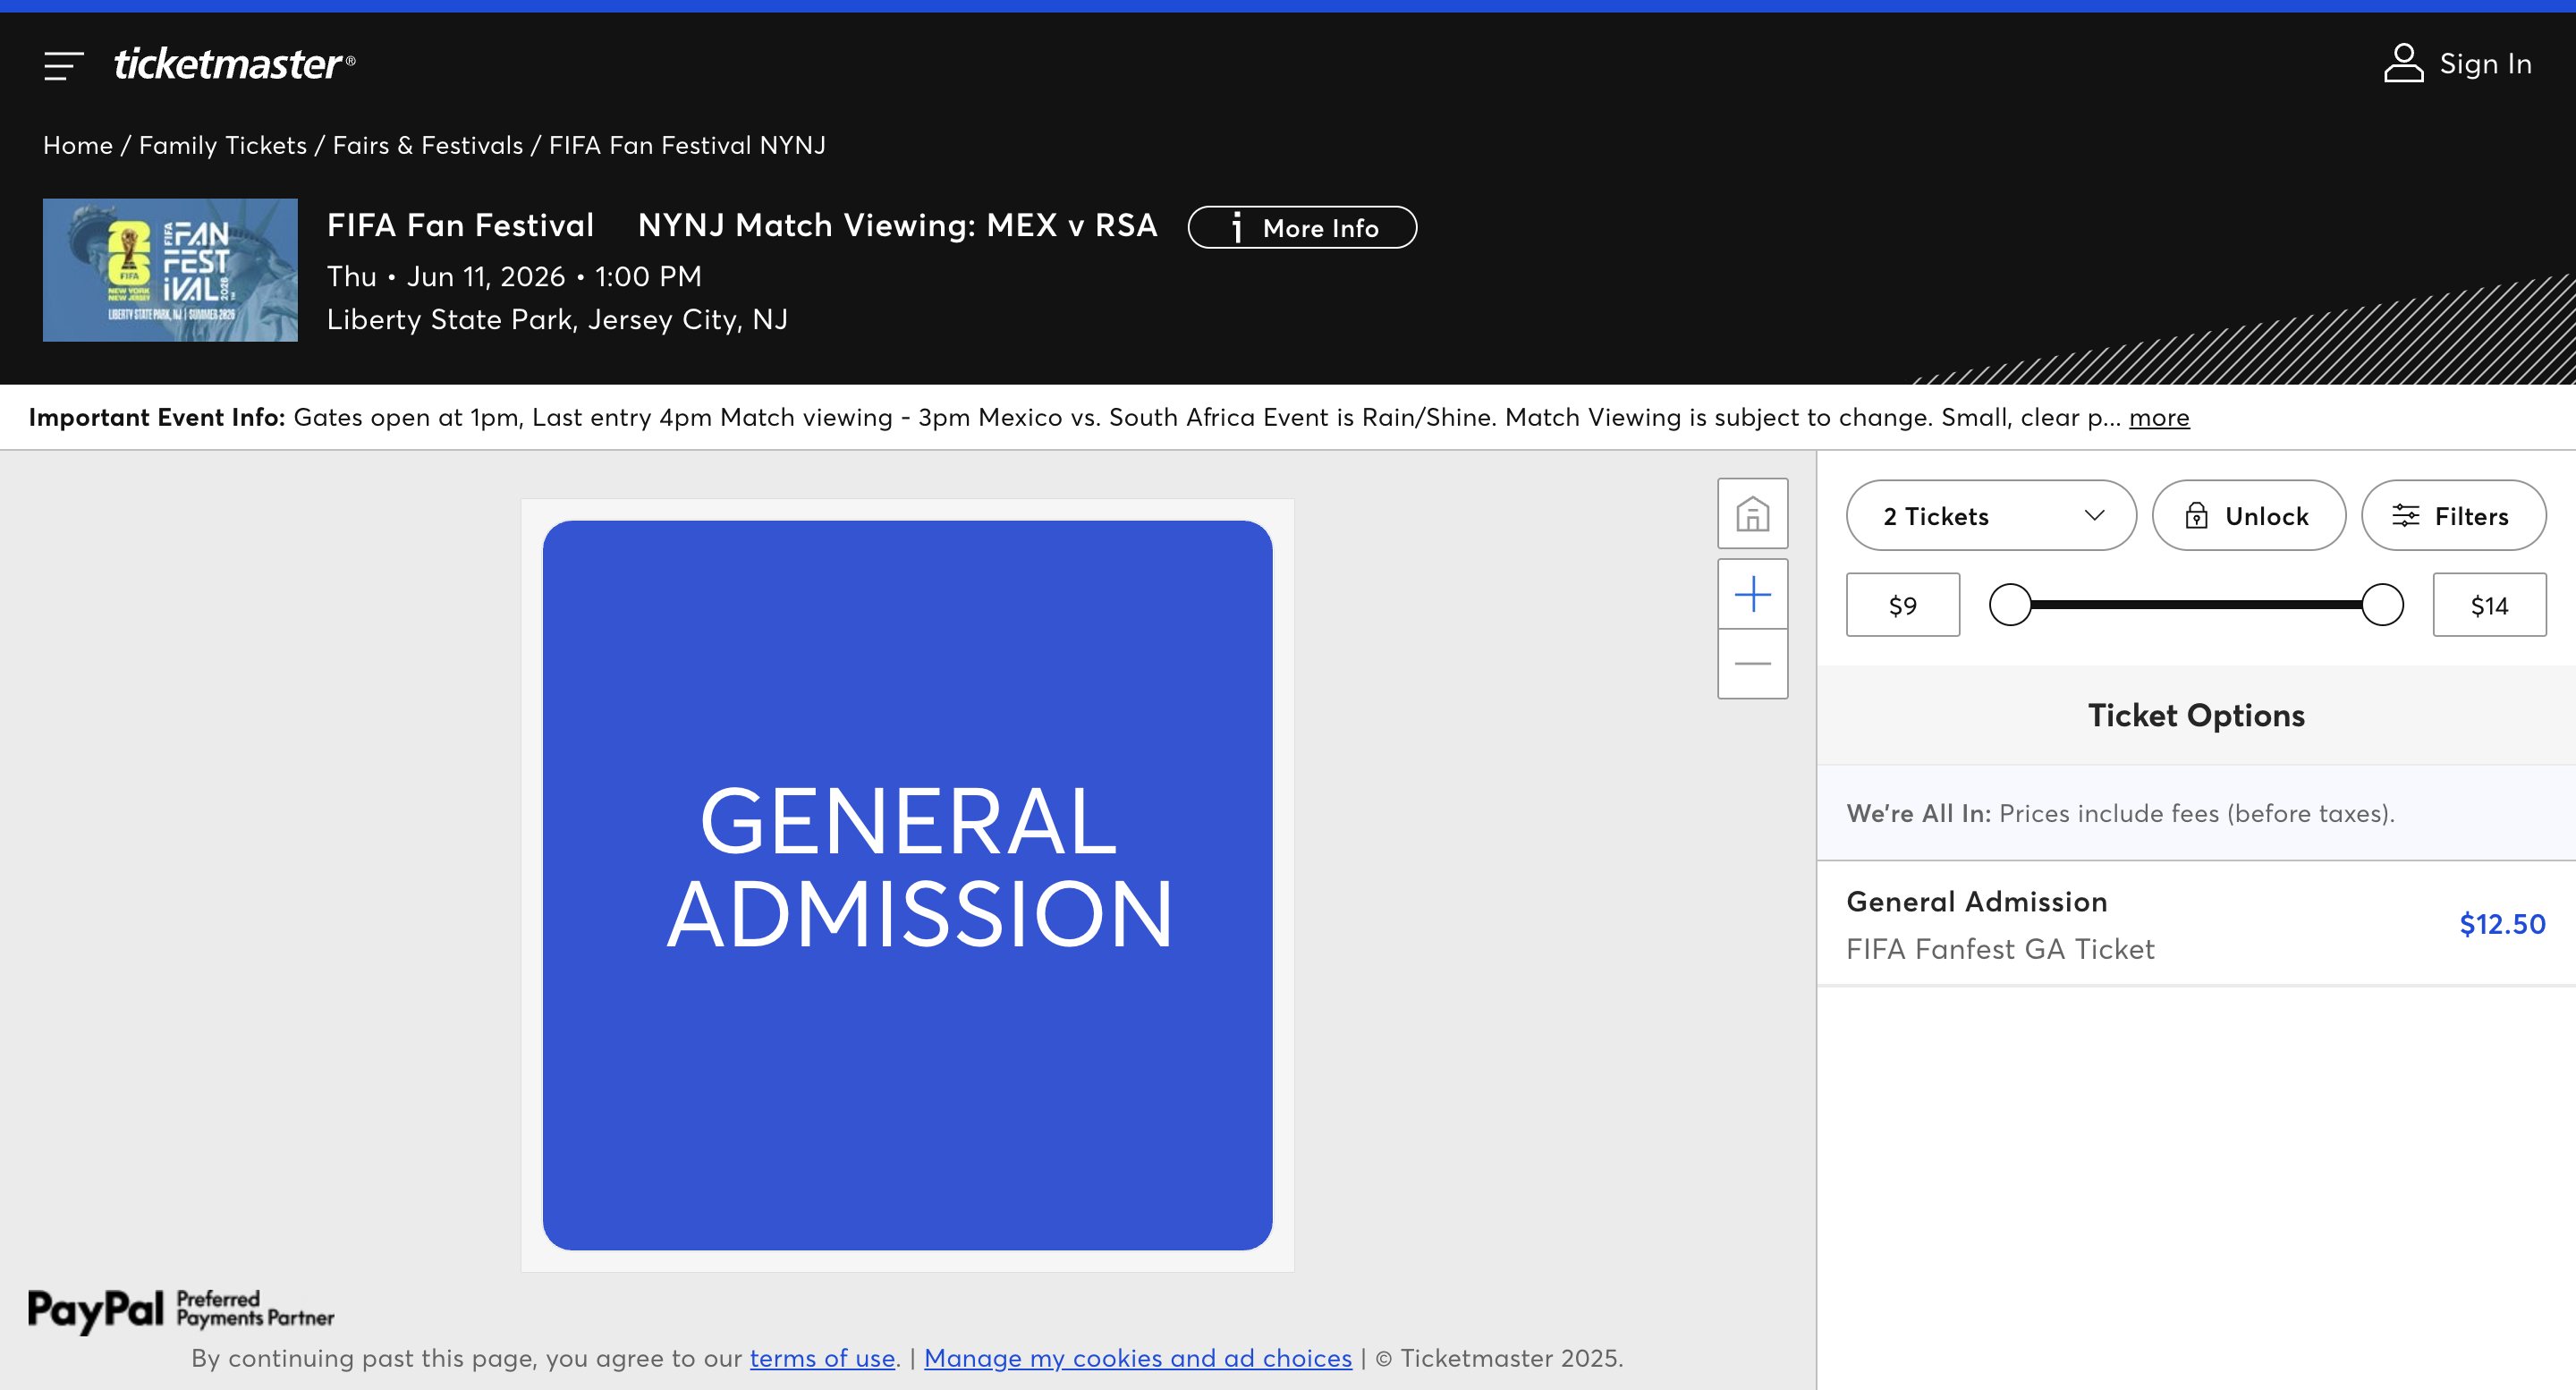Expand the 2 Tickets quantity dropdown
2576x1390 pixels.
[x=1990, y=516]
